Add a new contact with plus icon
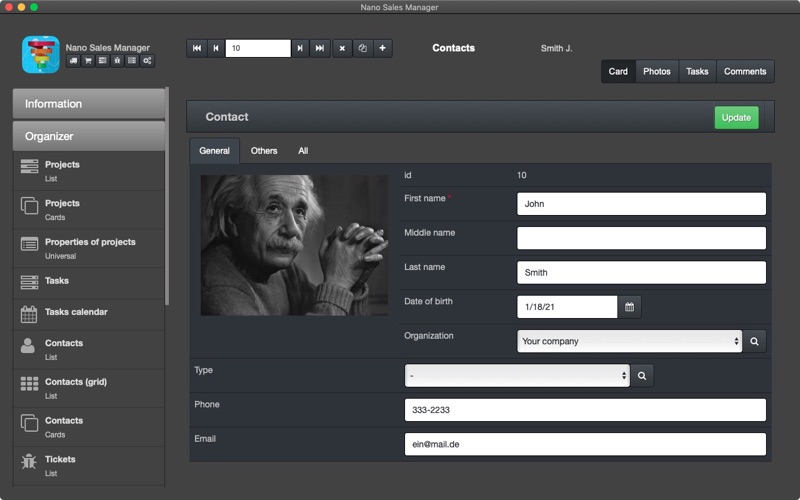 point(383,48)
